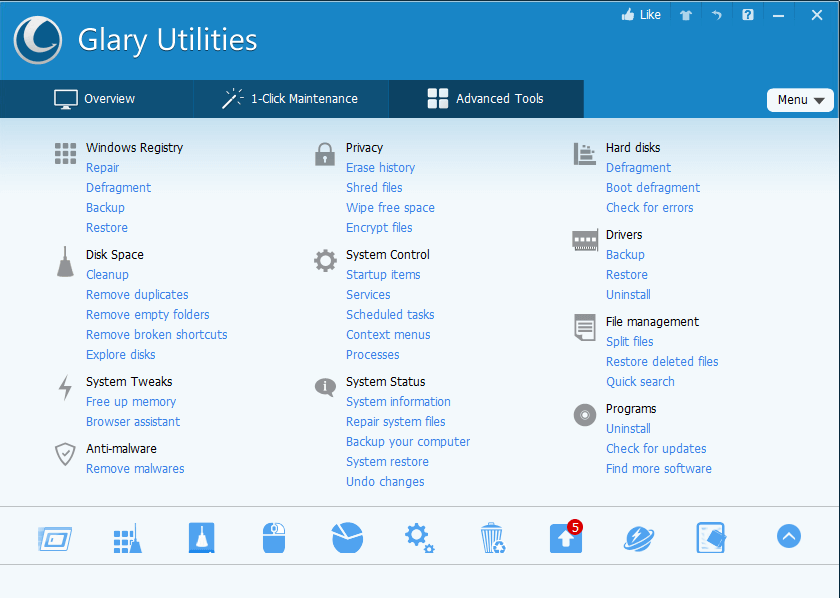Open help via the question mark icon

748,15
